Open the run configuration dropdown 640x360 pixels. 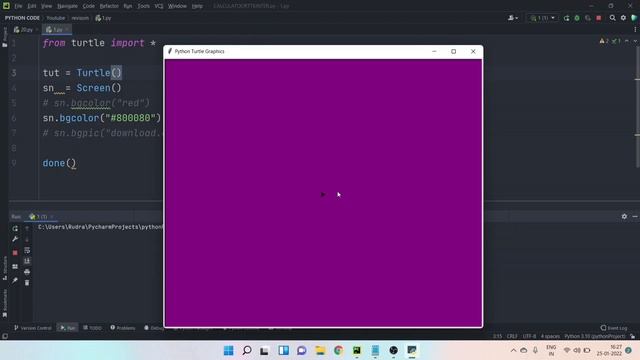542,18
